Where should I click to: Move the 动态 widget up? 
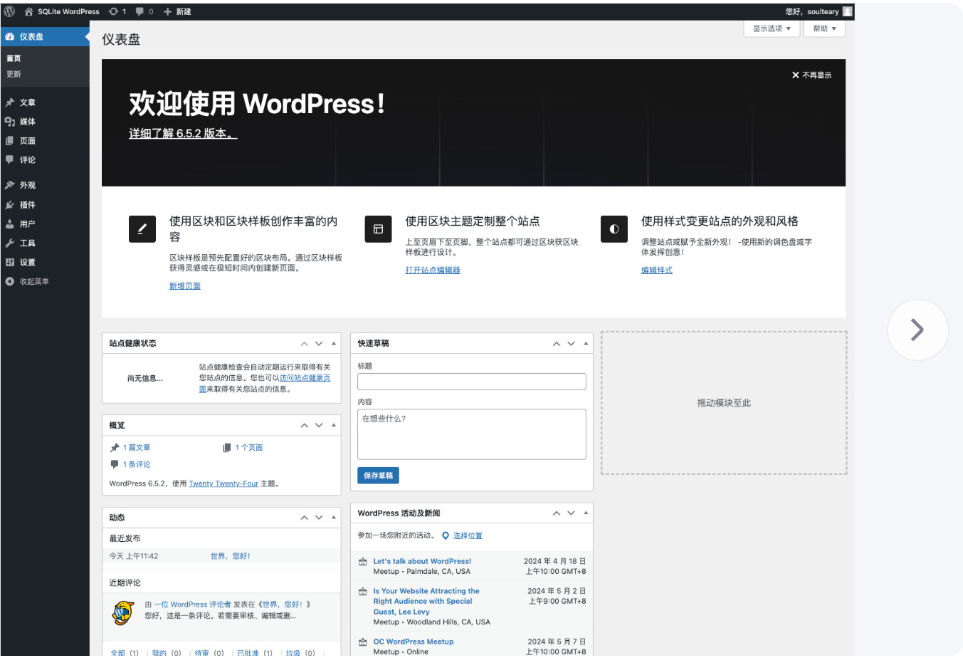click(x=304, y=518)
